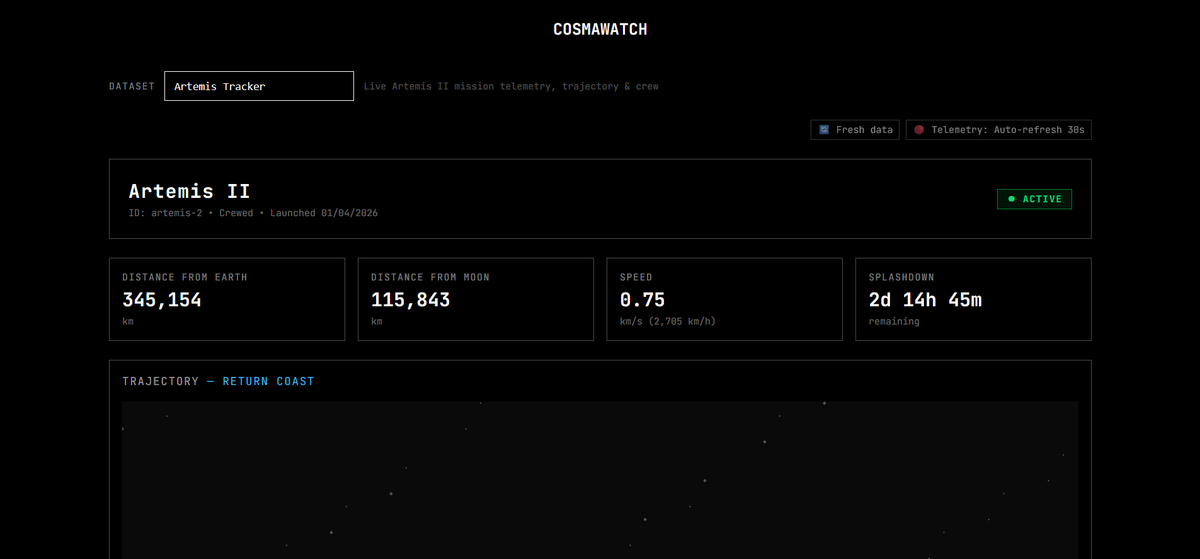1200x559 pixels.
Task: Select the Artemis II mission heading
Action: pyautogui.click(x=189, y=191)
